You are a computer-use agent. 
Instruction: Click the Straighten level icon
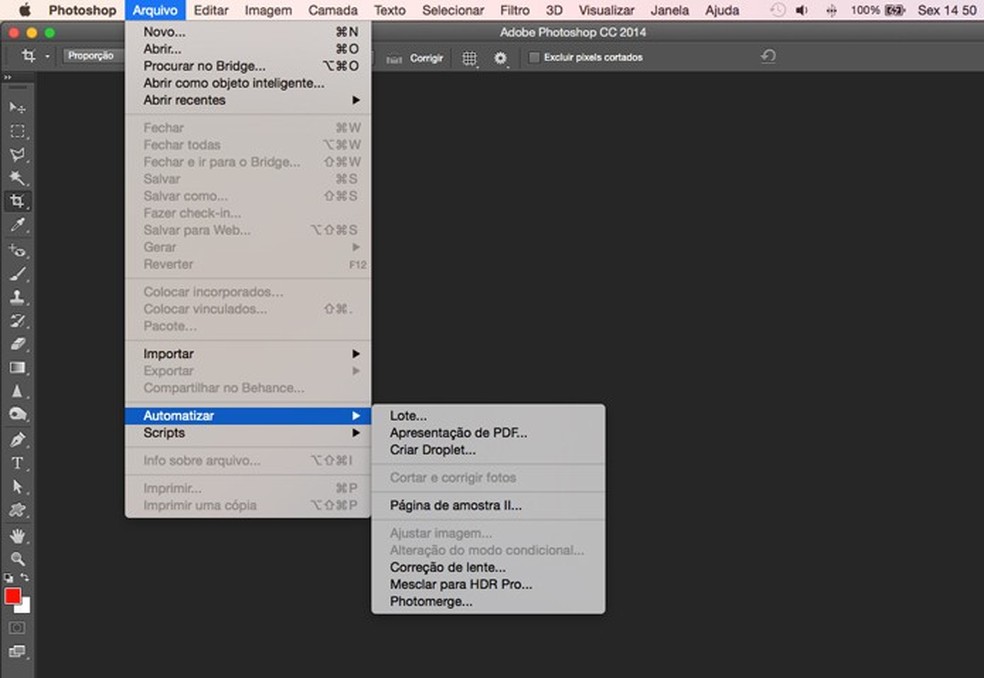393,59
